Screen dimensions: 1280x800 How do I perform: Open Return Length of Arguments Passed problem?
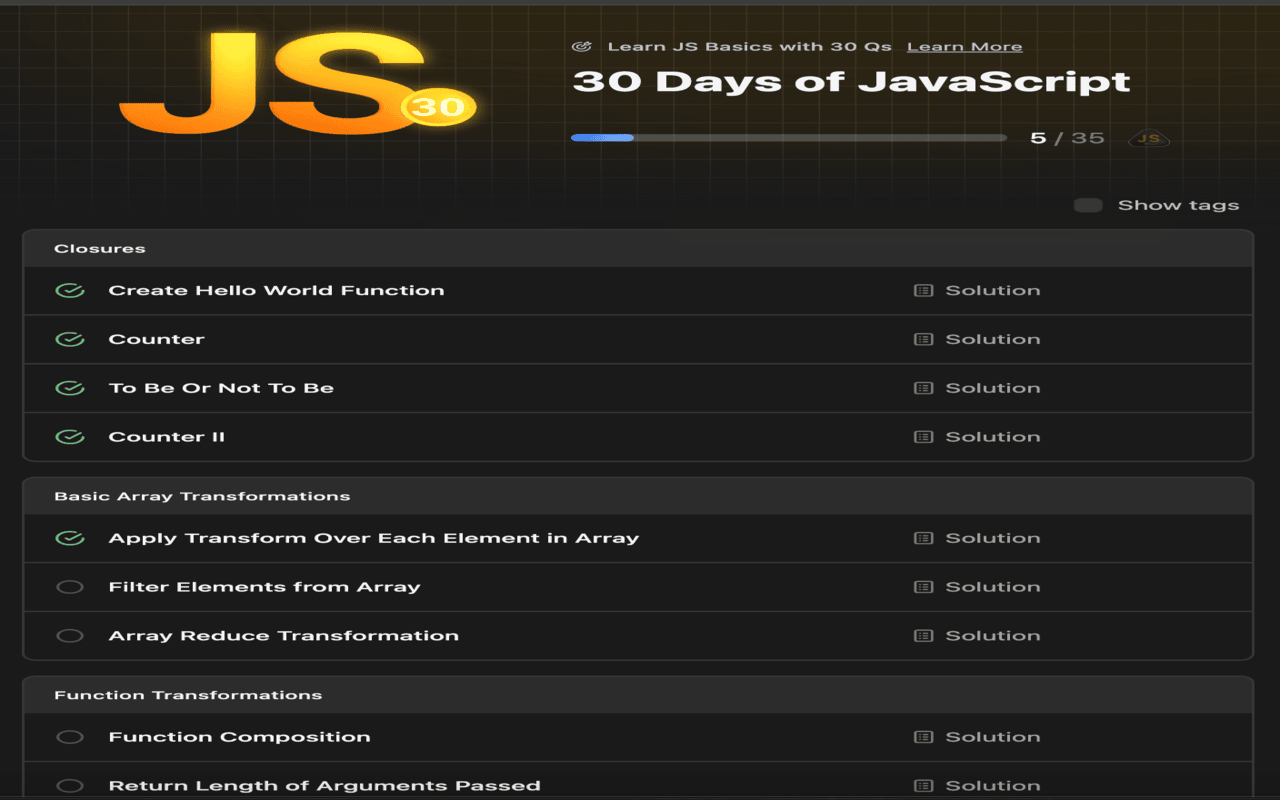tap(325, 786)
